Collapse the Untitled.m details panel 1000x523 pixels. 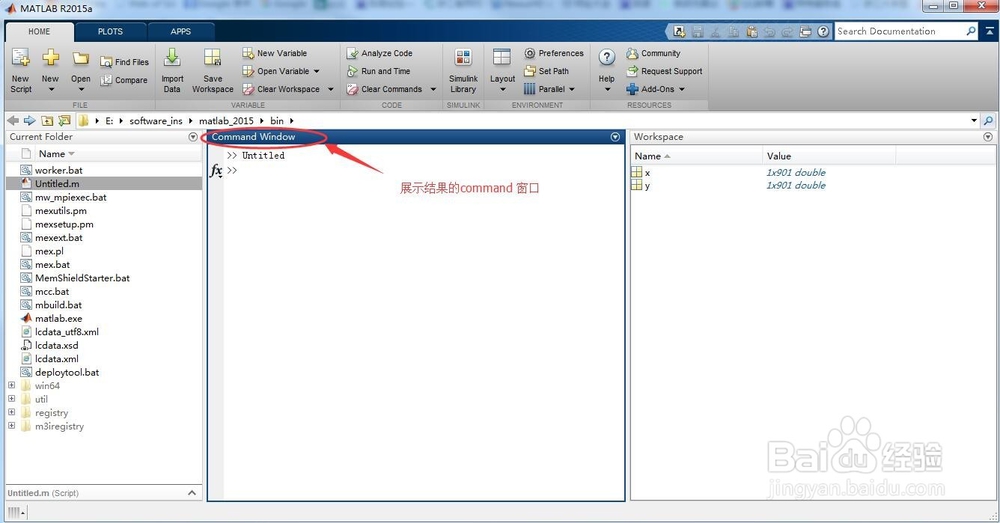click(x=192, y=493)
